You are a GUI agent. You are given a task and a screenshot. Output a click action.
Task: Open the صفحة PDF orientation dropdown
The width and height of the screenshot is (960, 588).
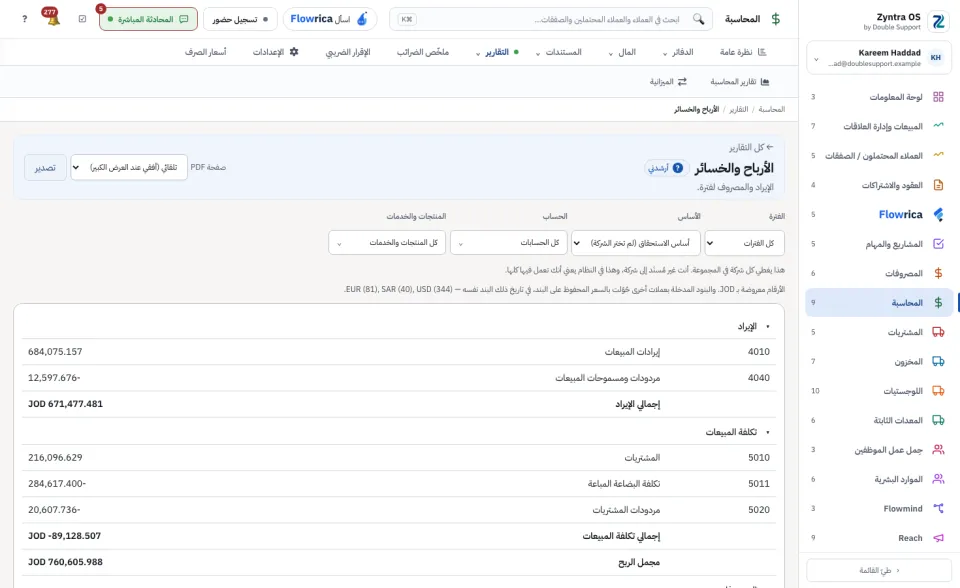click(x=129, y=167)
